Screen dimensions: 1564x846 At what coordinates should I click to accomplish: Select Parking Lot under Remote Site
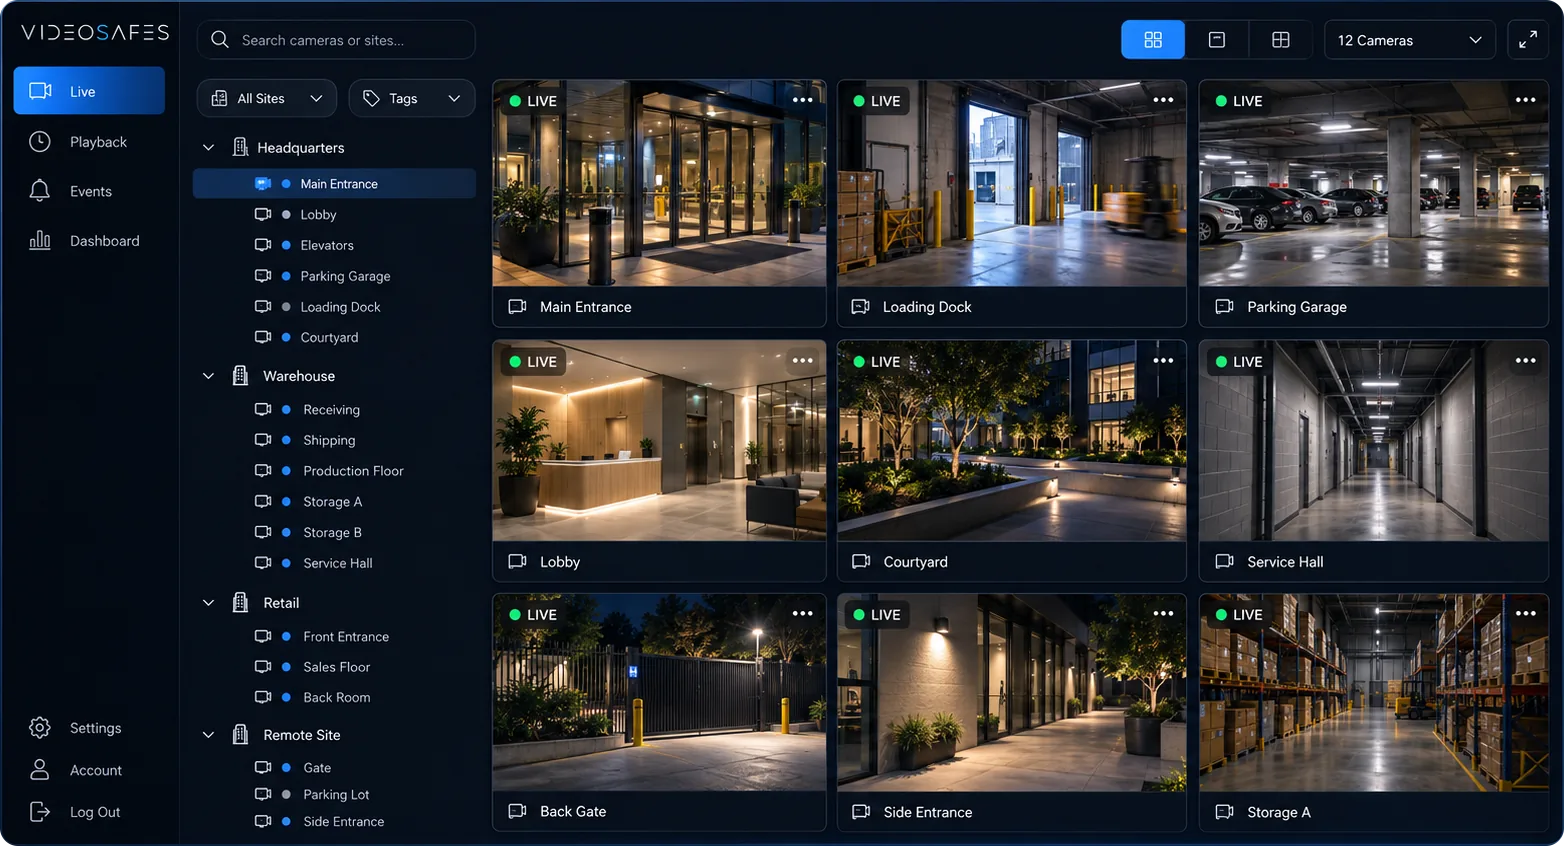coord(334,795)
